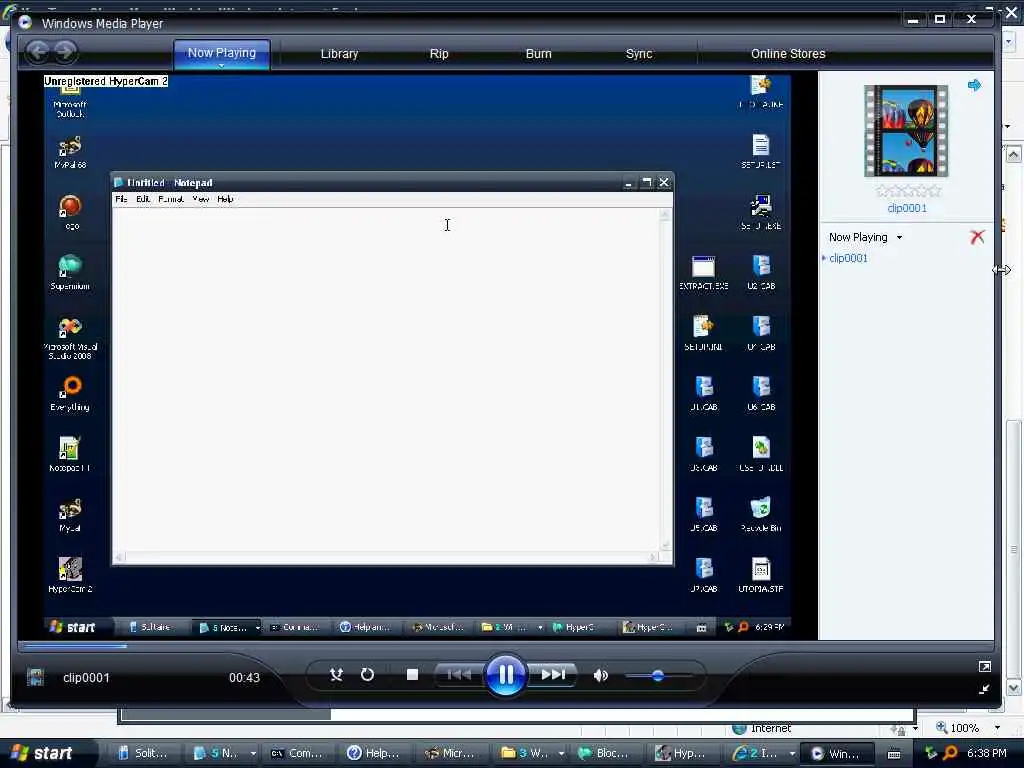1024x768 pixels.
Task: Select the Sync tab
Action: 639,54
